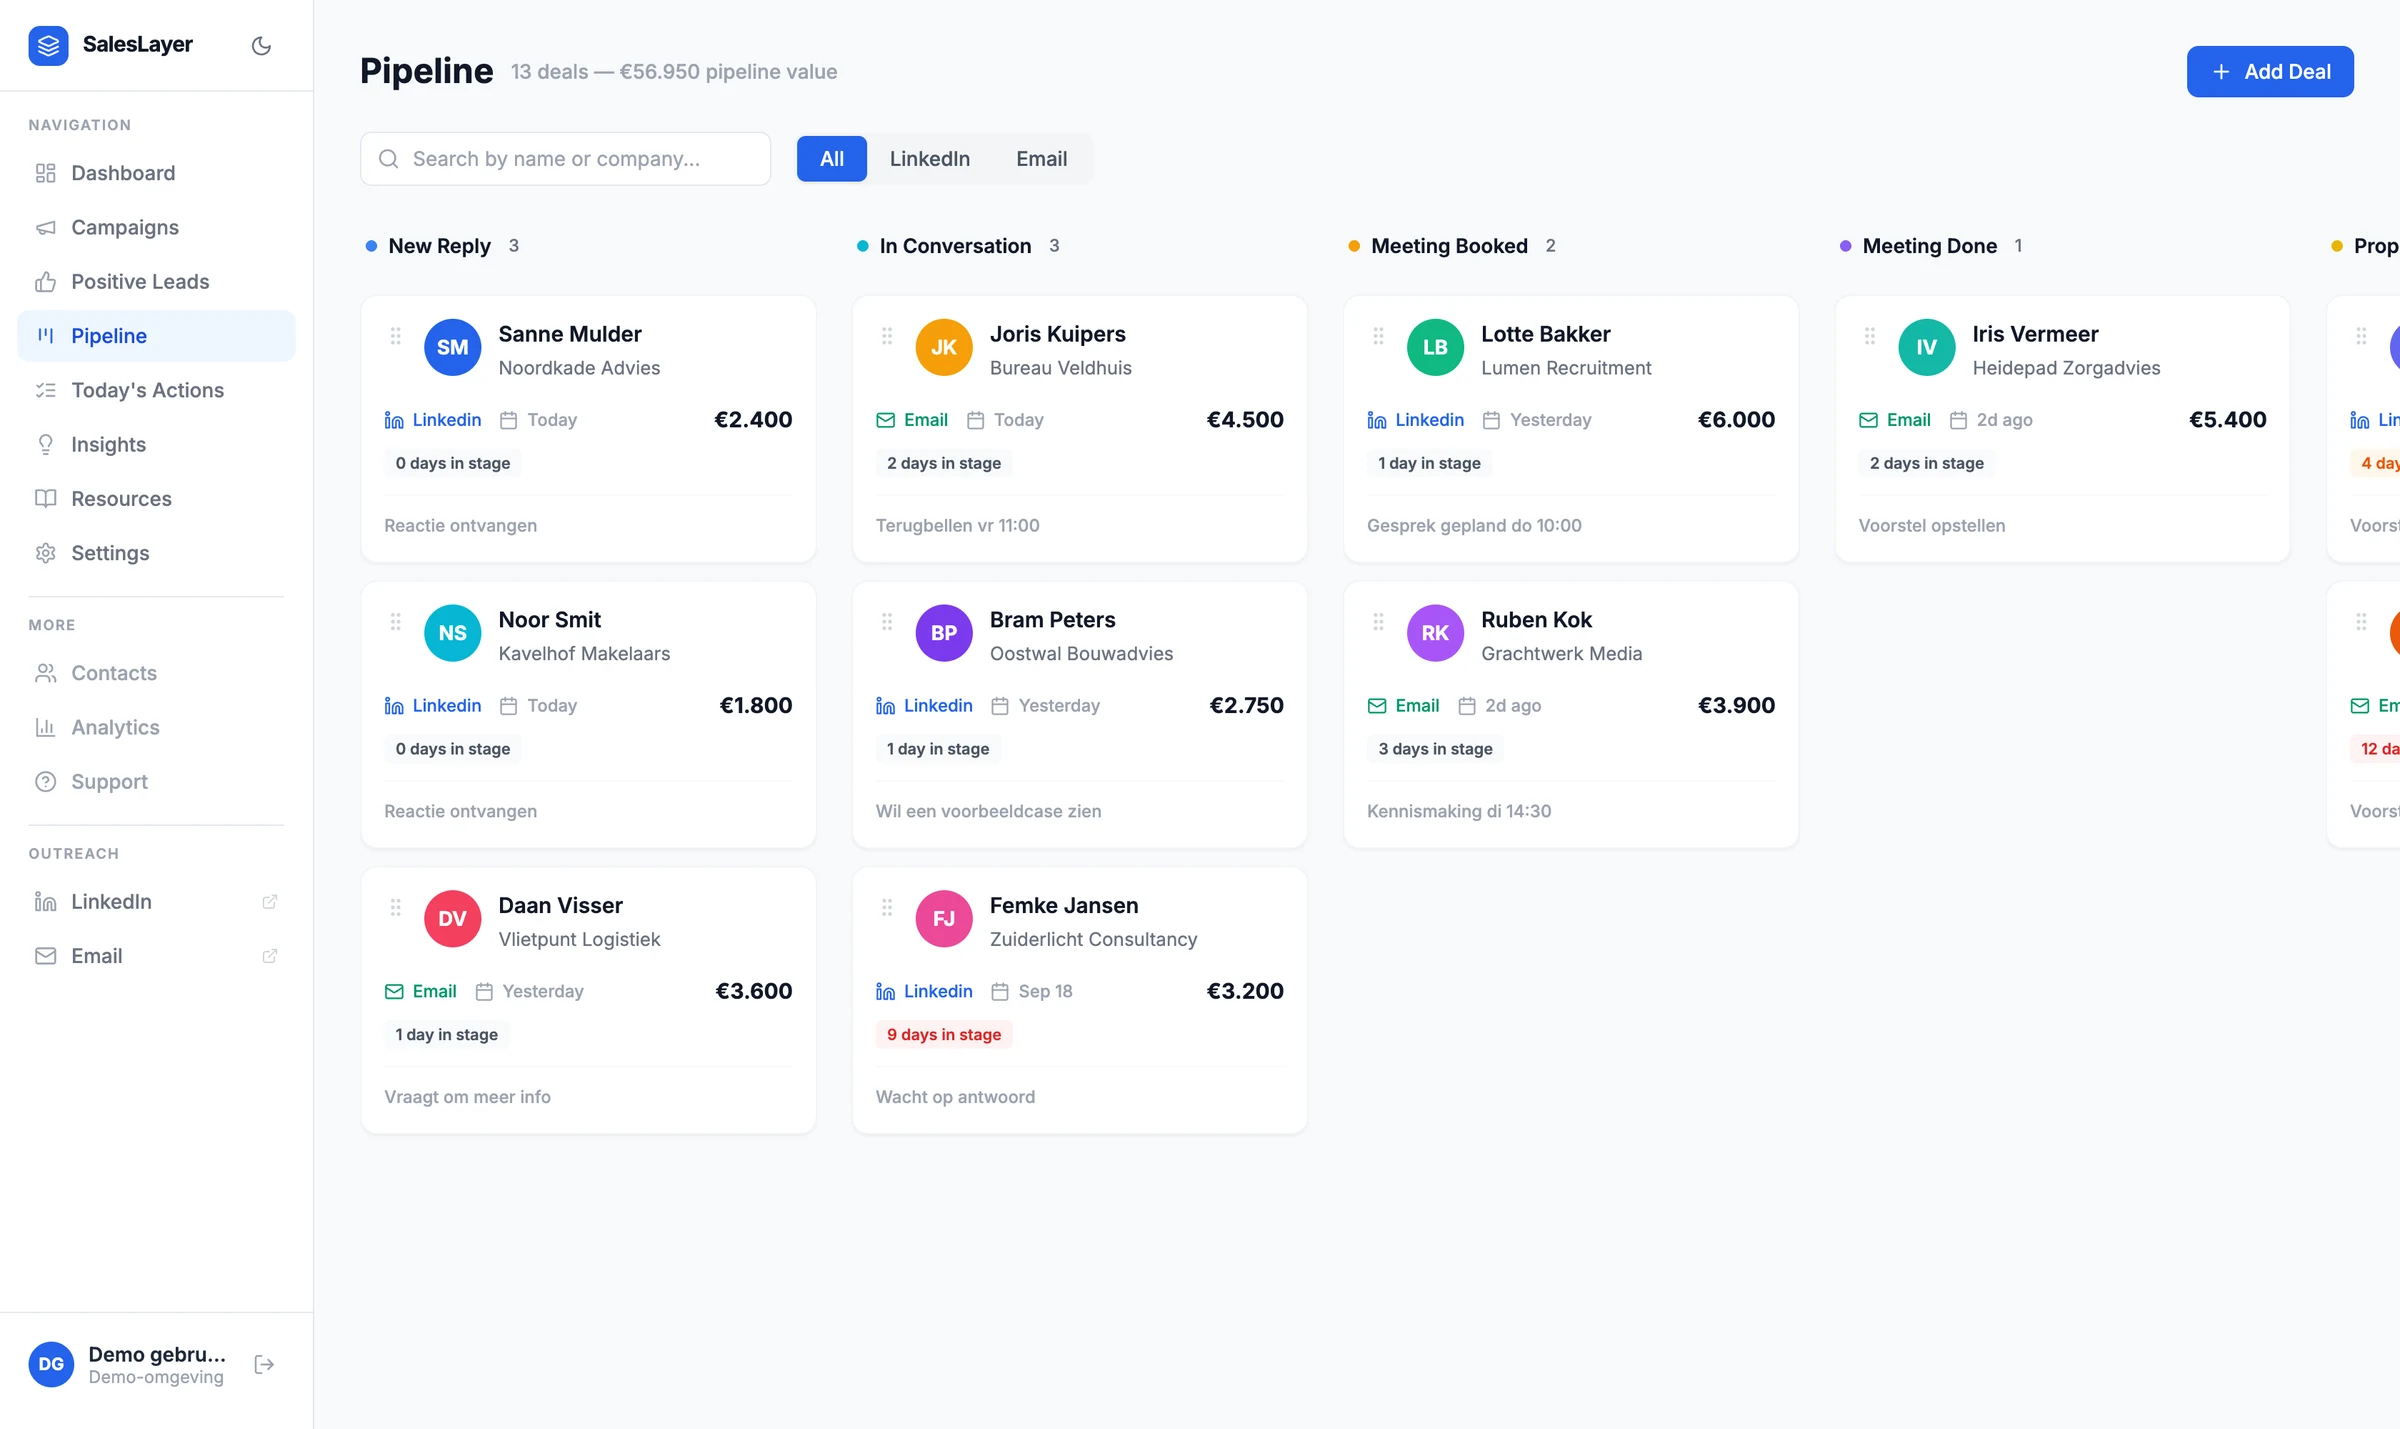The height and width of the screenshot is (1429, 2400).
Task: Click the drag handle on Femke Jansen card
Action: (x=887, y=907)
